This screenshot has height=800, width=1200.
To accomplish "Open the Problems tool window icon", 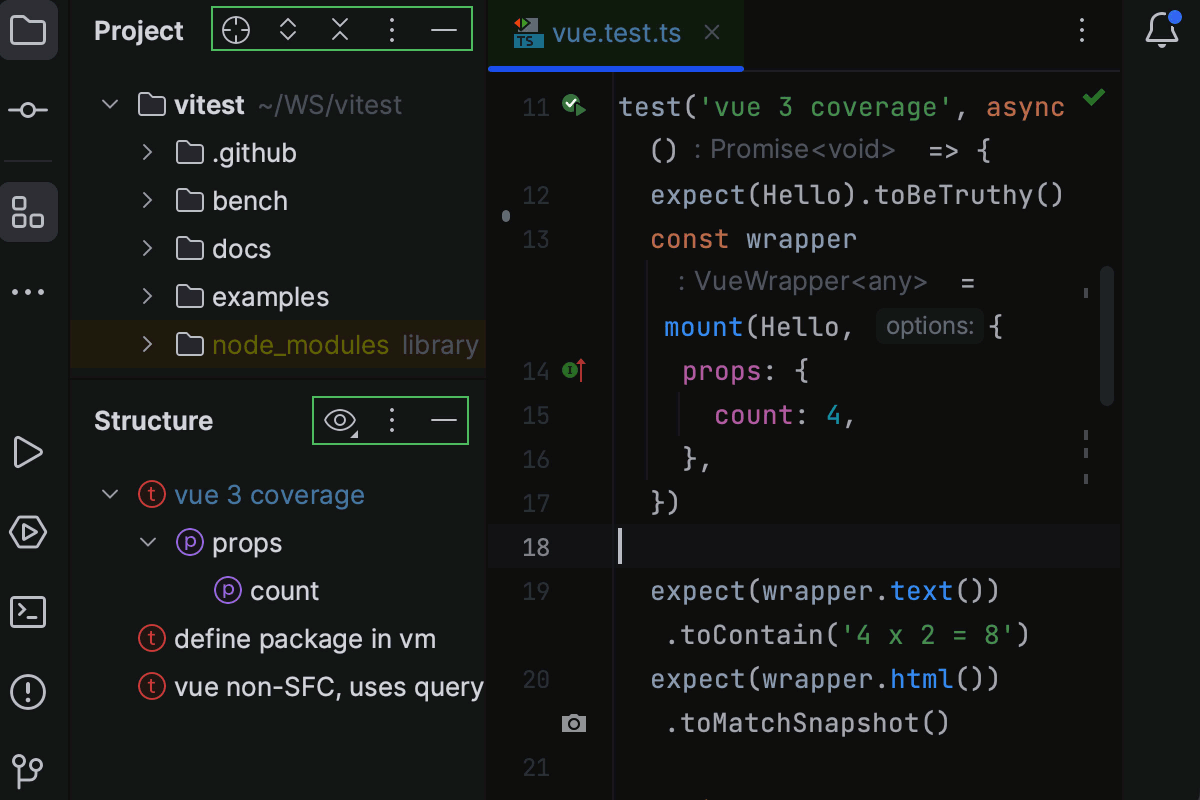I will [28, 691].
